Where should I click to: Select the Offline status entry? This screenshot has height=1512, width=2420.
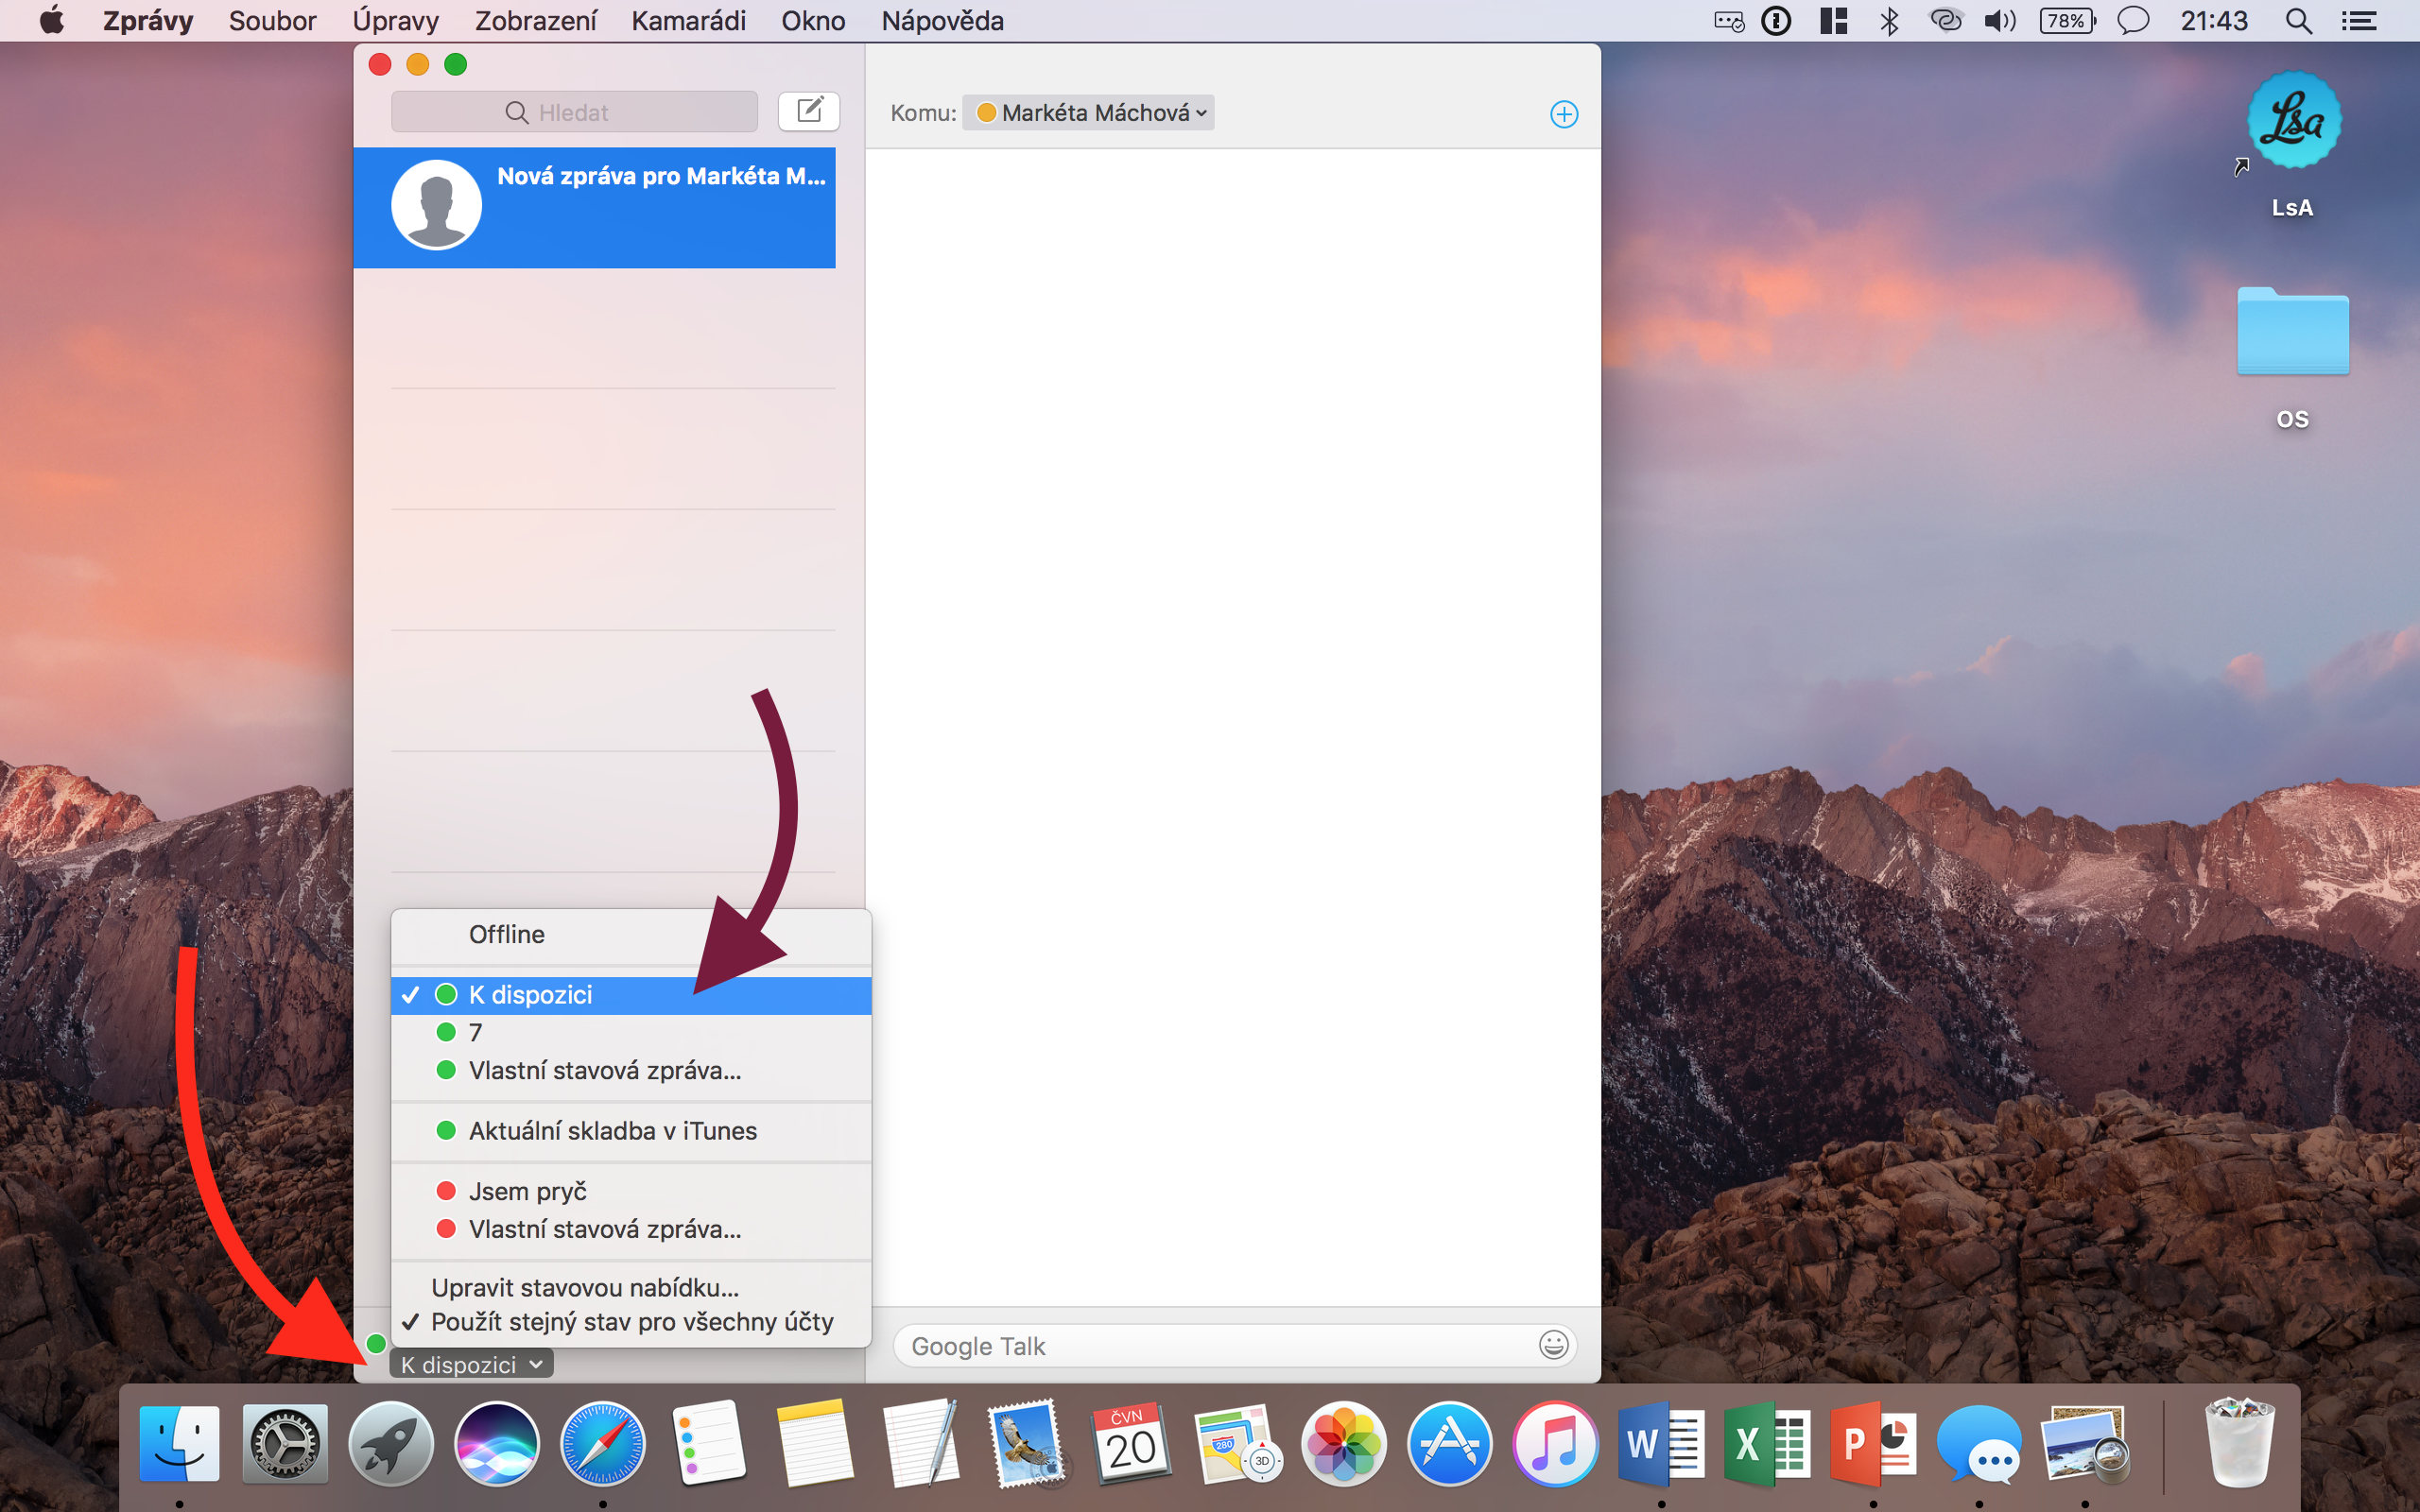(506, 934)
